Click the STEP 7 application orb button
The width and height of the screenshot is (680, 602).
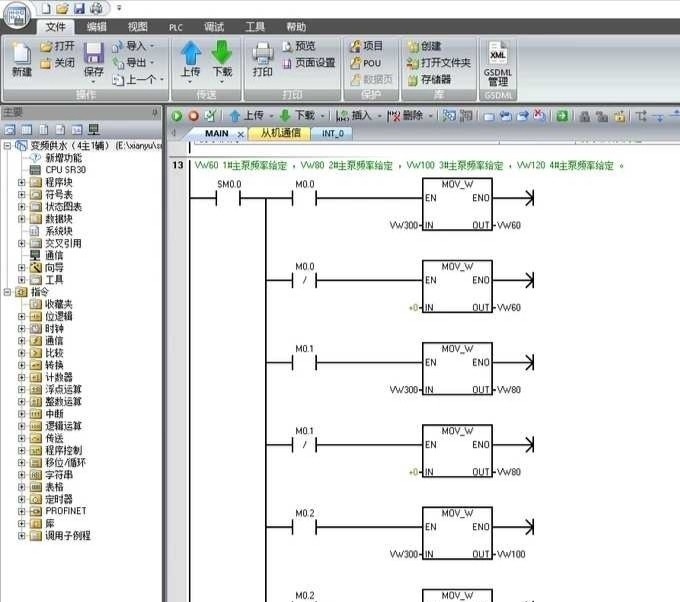coord(17,16)
